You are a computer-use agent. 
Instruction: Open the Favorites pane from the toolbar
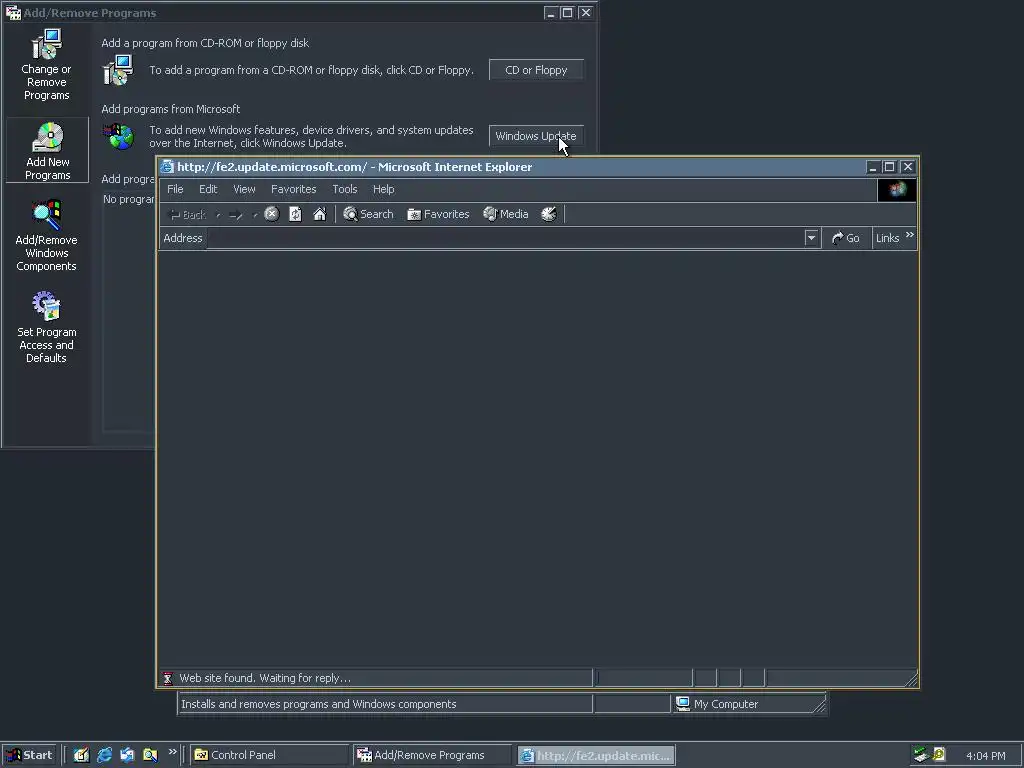(438, 214)
